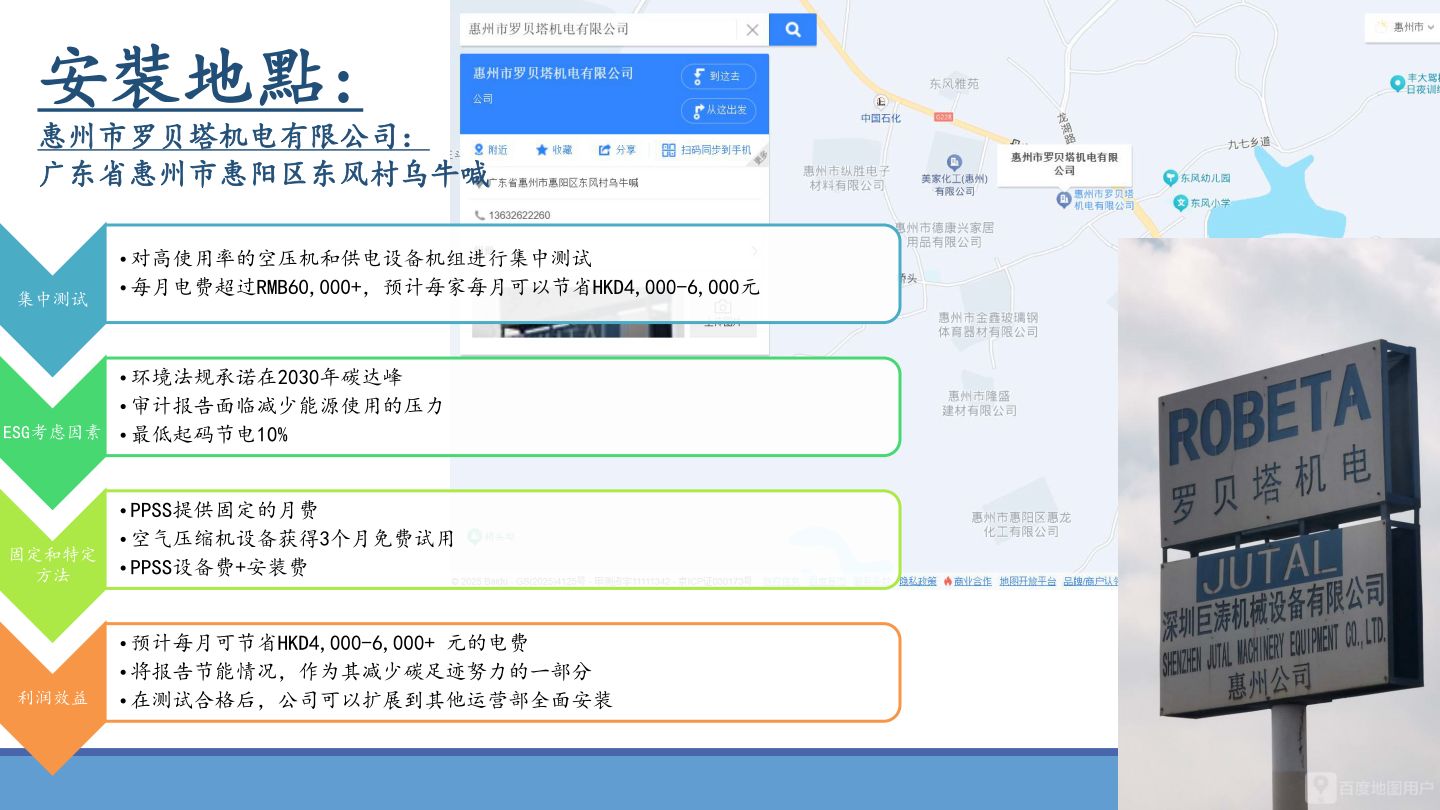
Task: Click the ROBETA 罗贝塔机电 signboard photo
Action: pyautogui.click(x=1279, y=524)
